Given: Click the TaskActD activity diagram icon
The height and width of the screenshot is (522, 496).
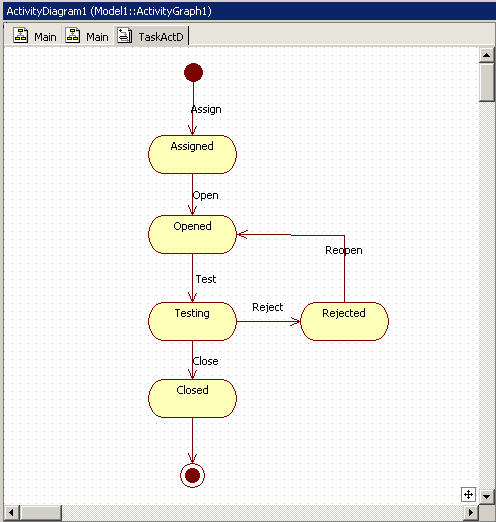Looking at the screenshot, I should 125,35.
